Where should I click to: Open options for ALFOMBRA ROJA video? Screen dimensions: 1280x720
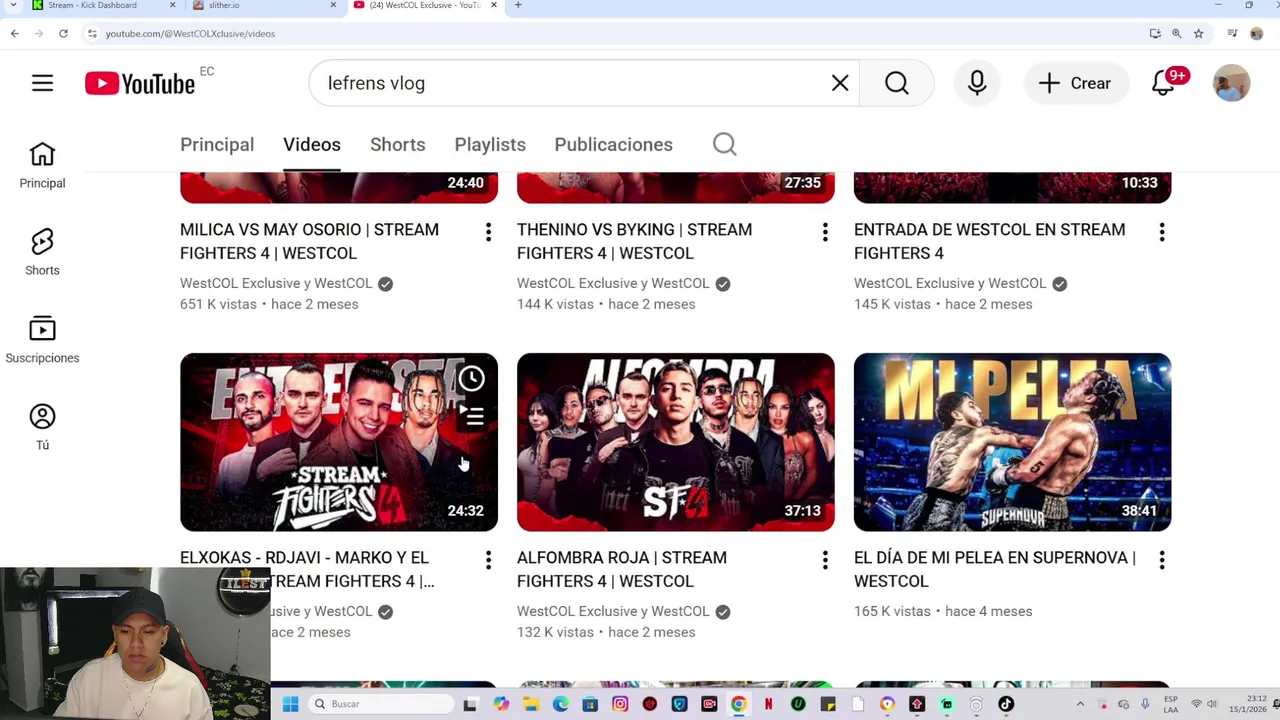point(825,561)
